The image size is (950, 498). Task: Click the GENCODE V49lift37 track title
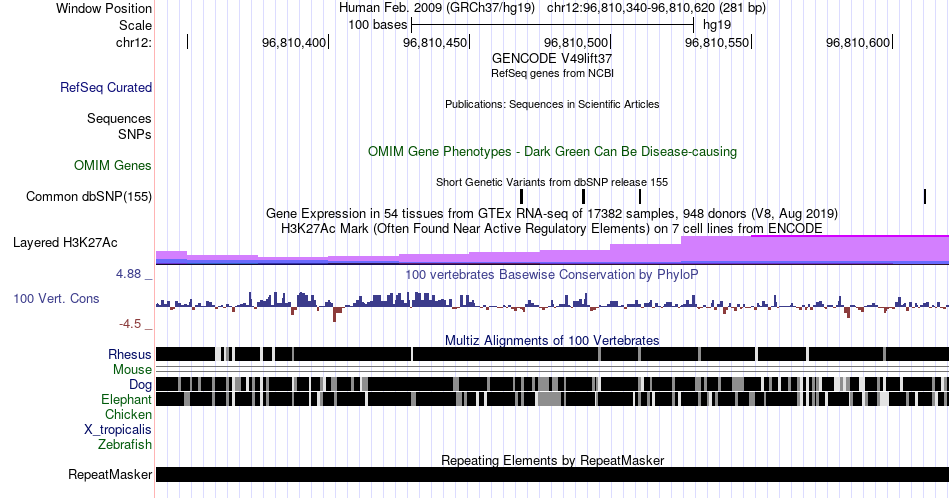pyautogui.click(x=552, y=59)
